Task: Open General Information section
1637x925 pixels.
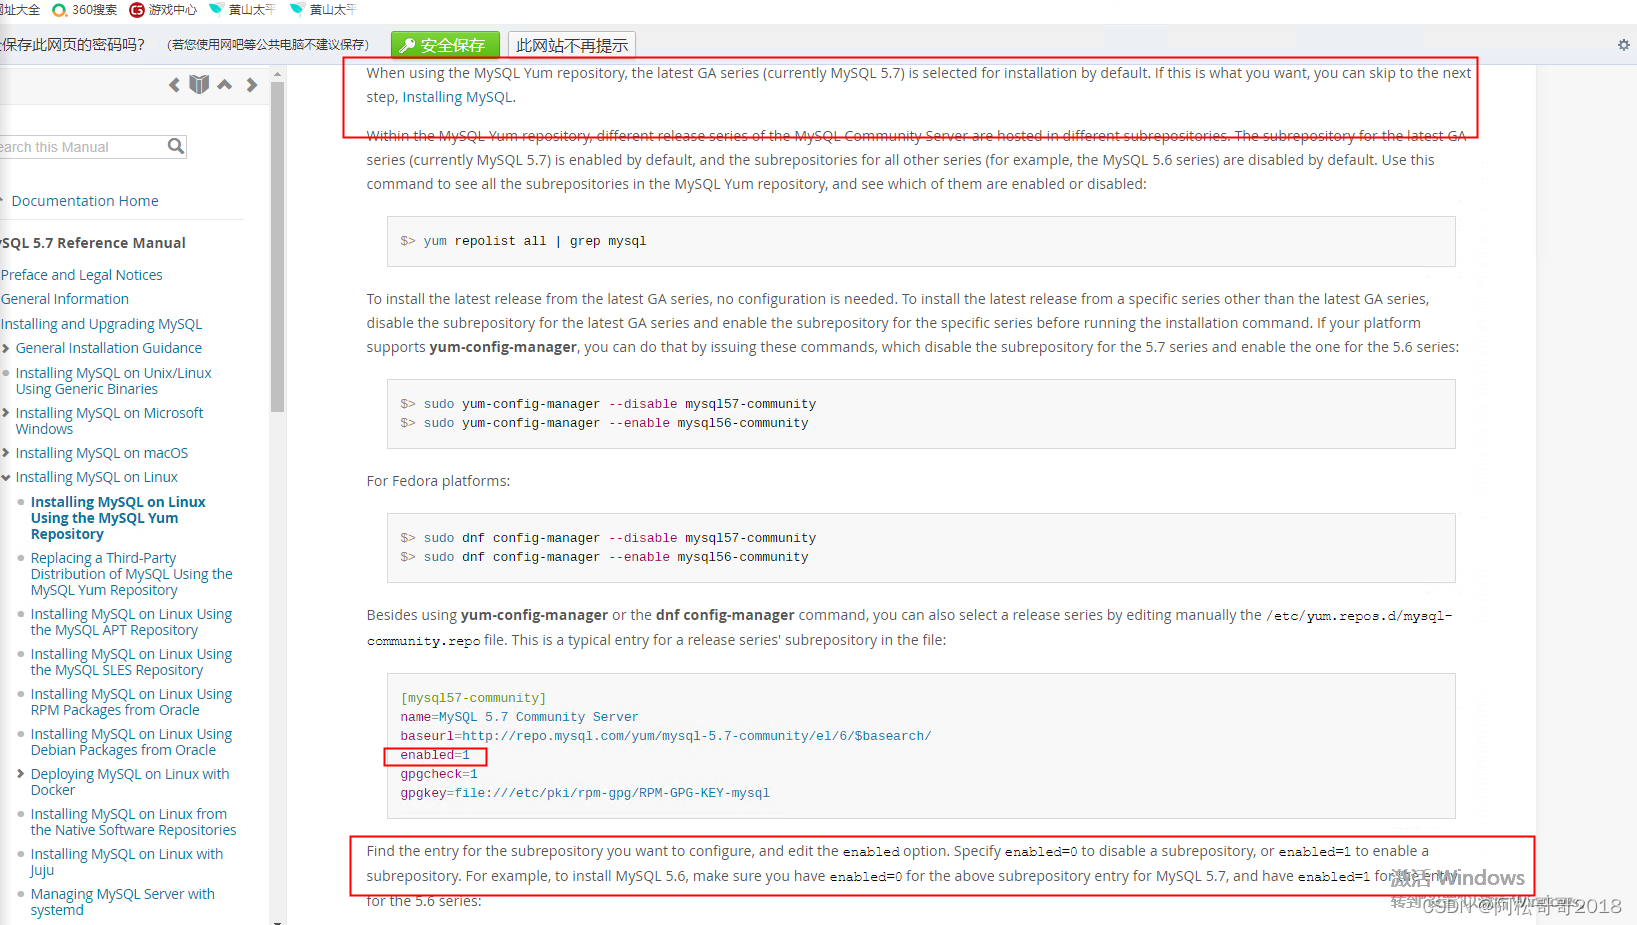Action: [x=65, y=299]
